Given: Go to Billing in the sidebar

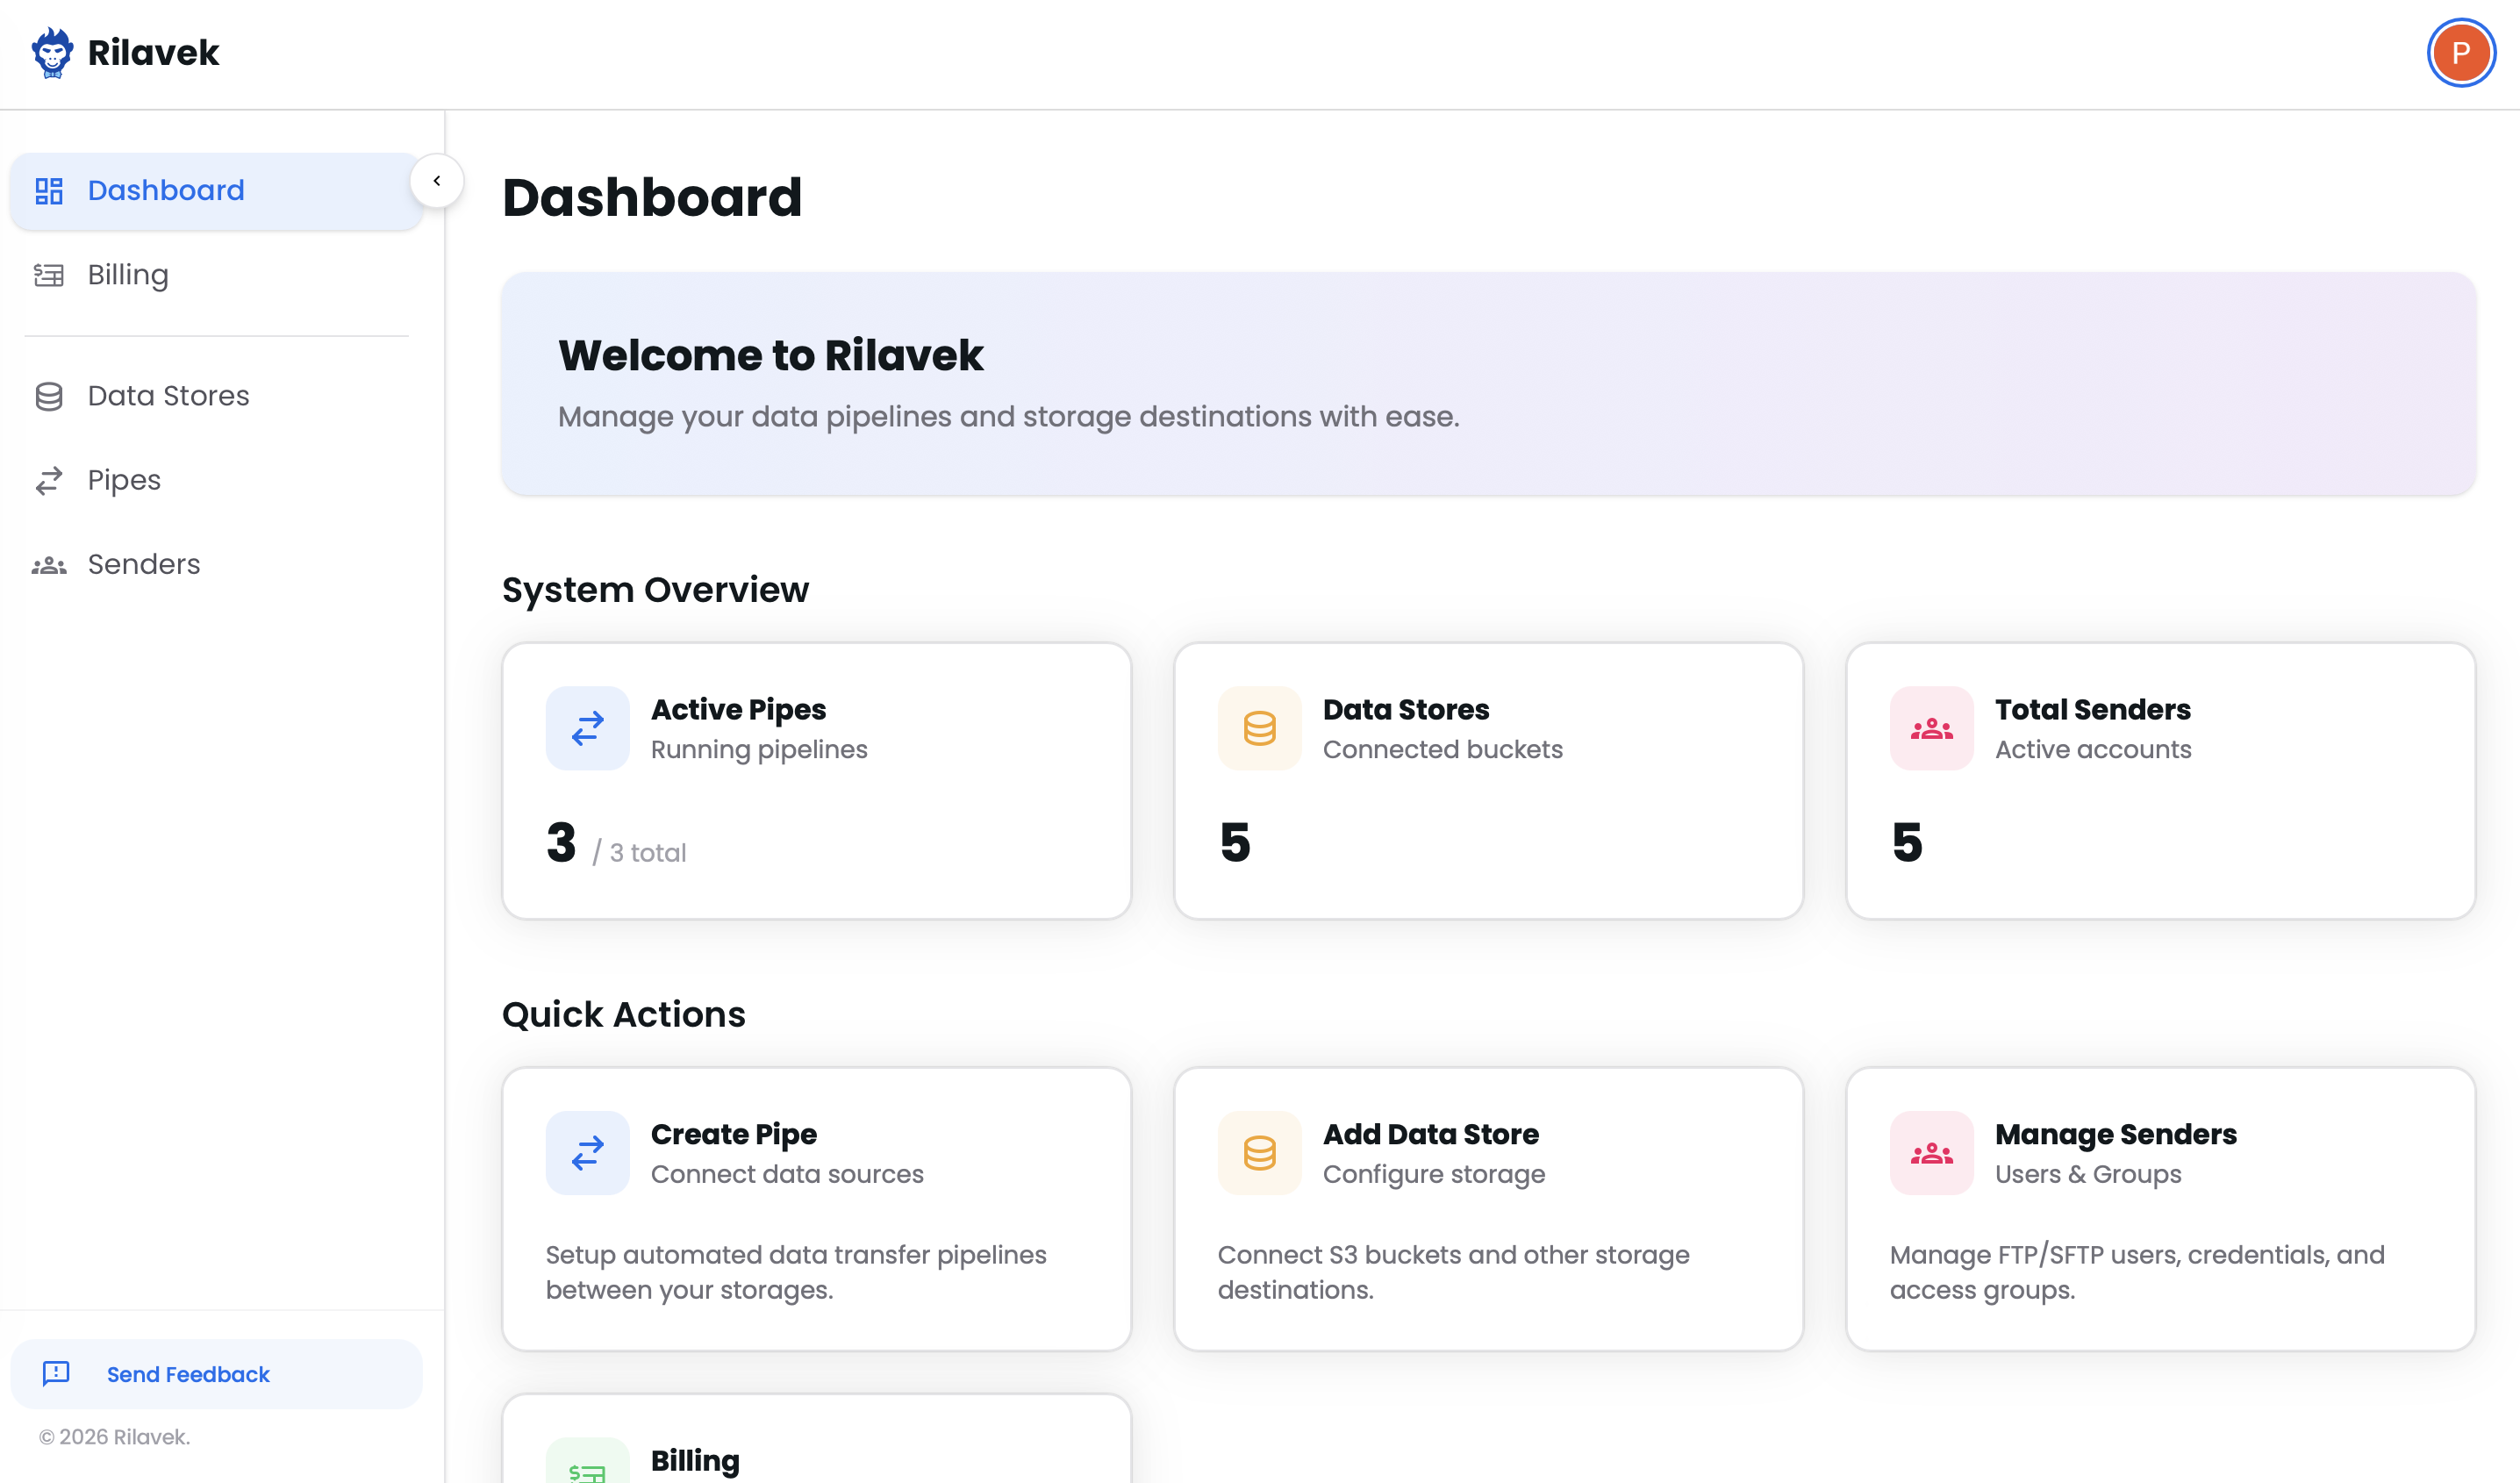Looking at the screenshot, I should [x=128, y=275].
